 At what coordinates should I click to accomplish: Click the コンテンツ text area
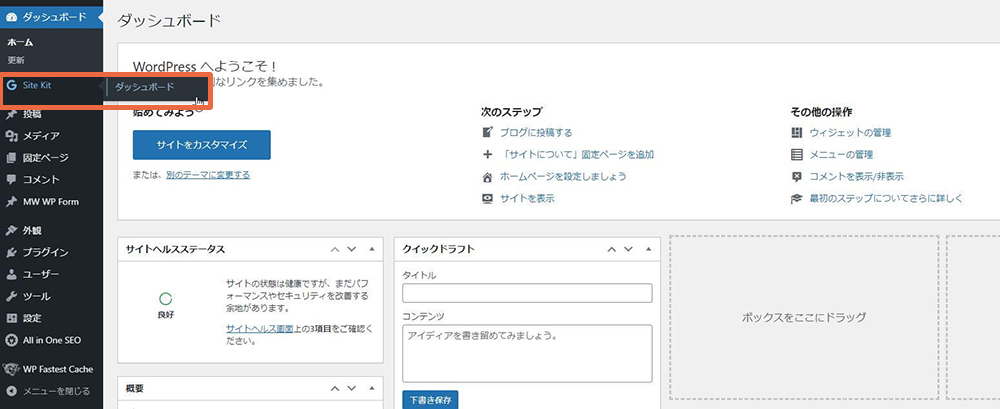pyautogui.click(x=527, y=353)
